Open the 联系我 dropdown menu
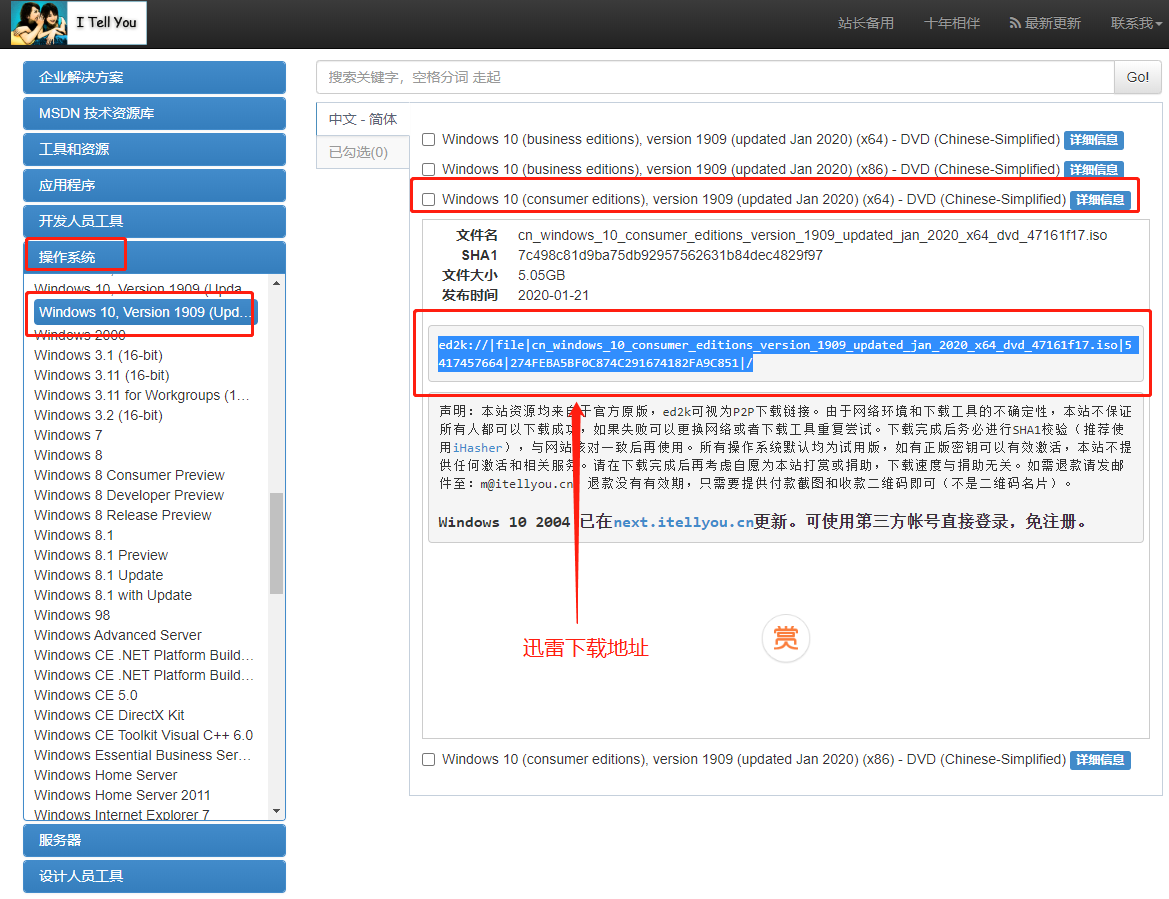The image size is (1169, 899). 1135,23
